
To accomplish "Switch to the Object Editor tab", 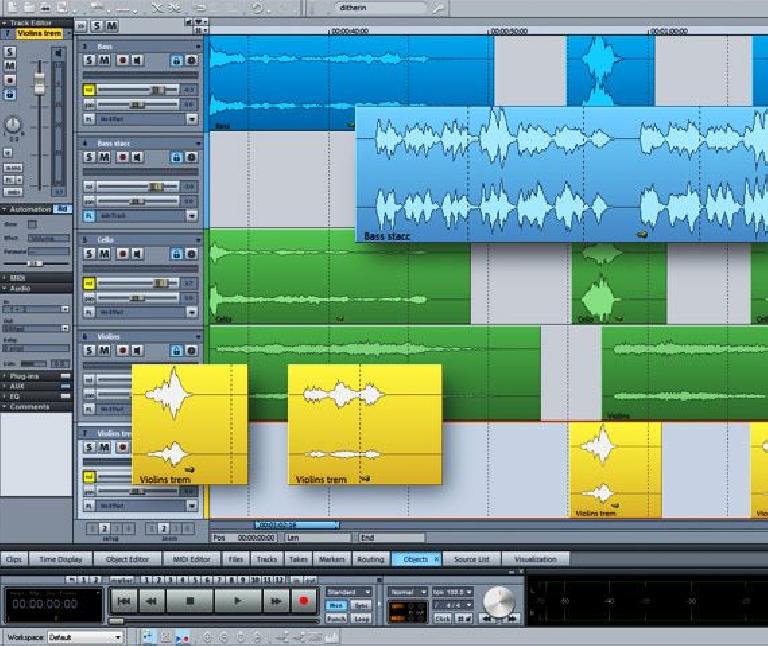I will (126, 559).
